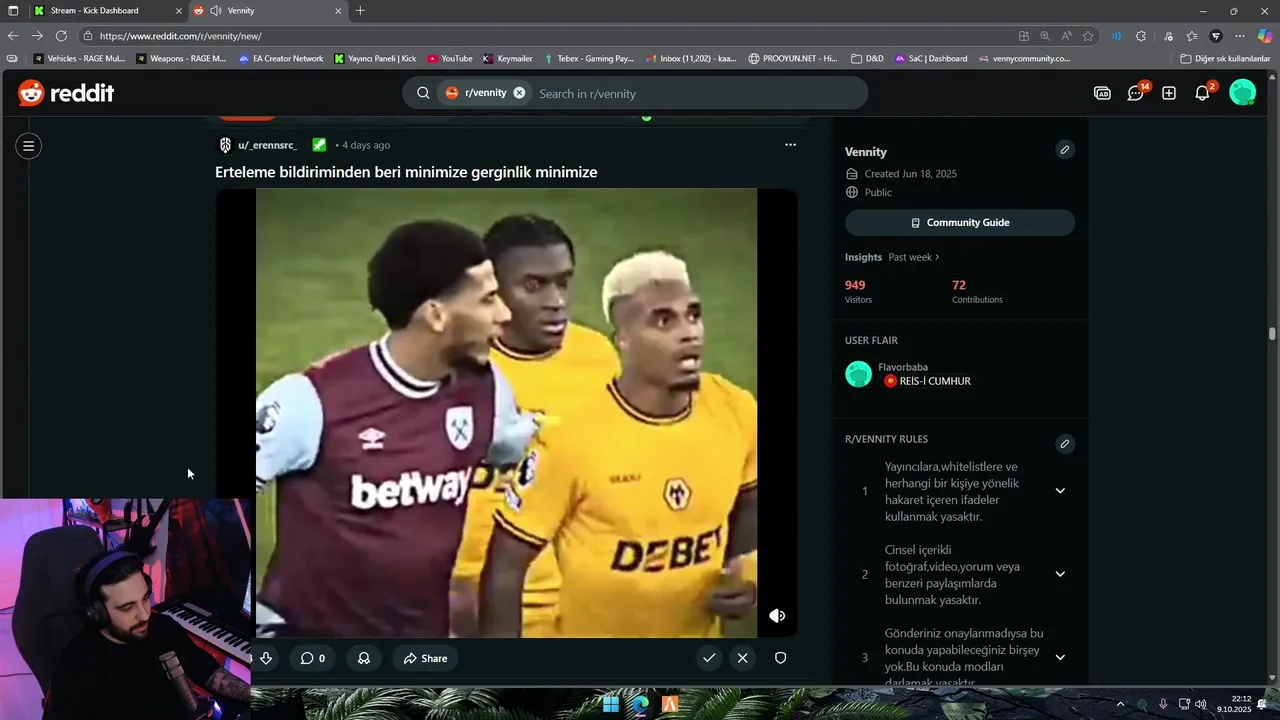
Task: Edit the r/vennity rules
Action: click(1065, 444)
